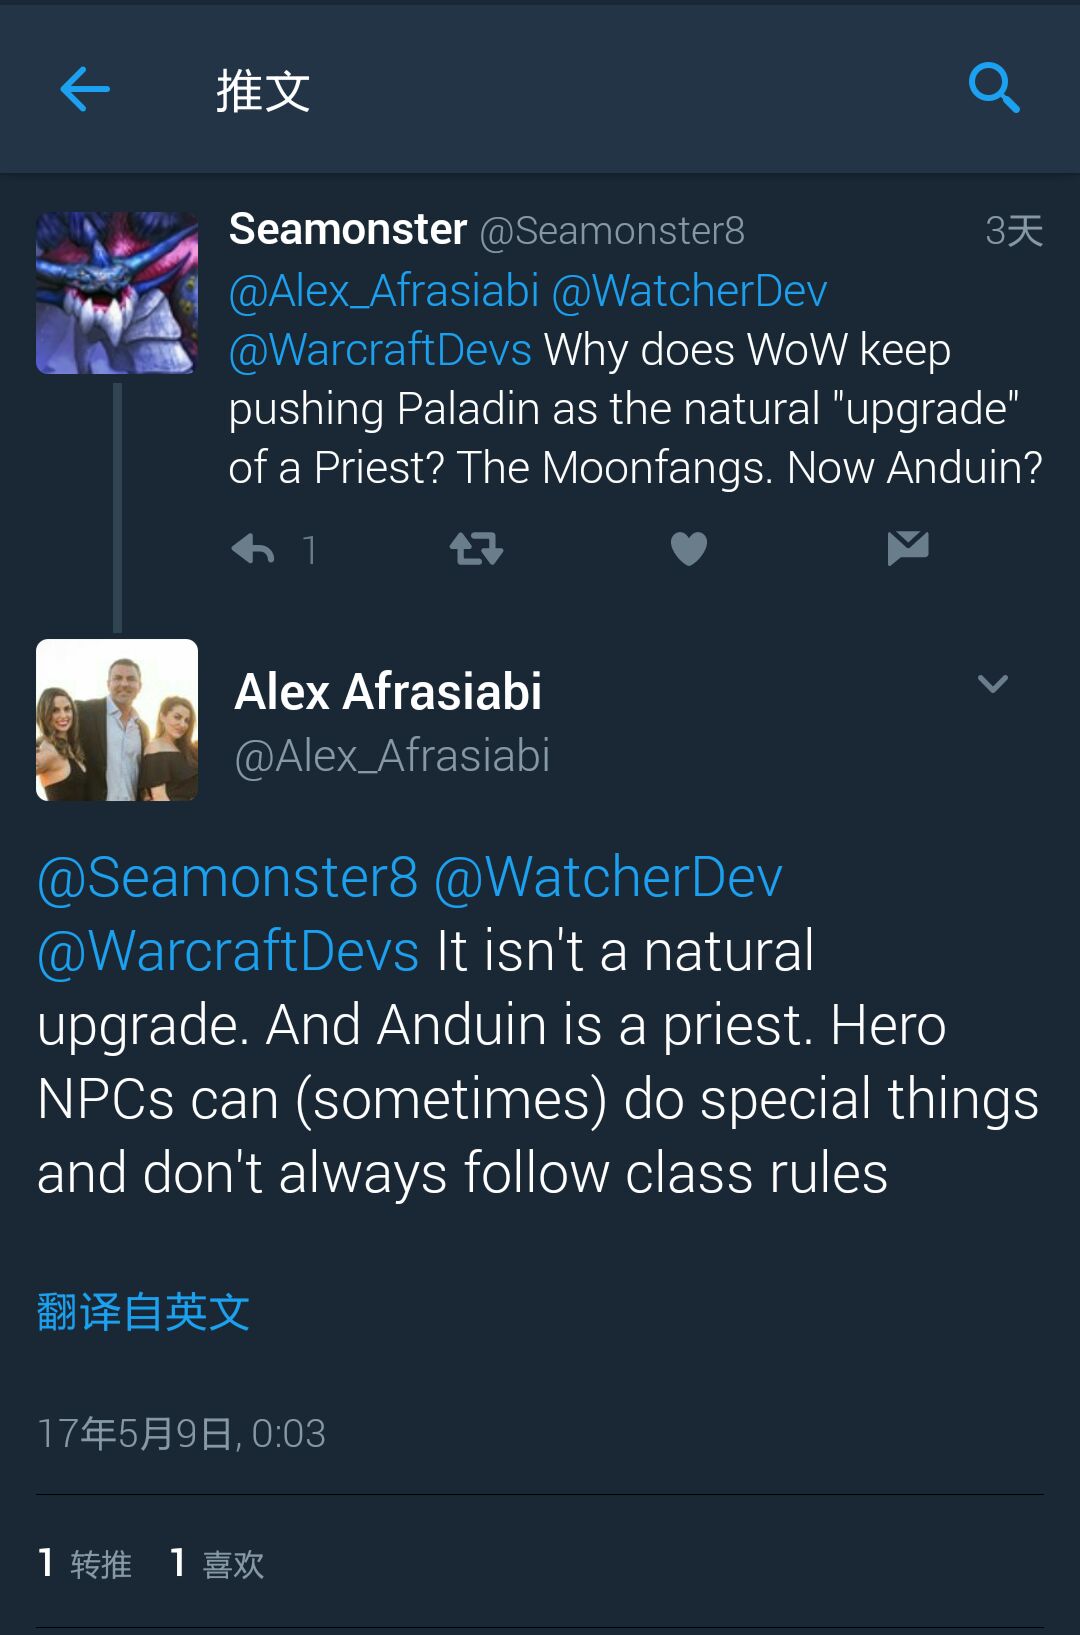
Task: Open Alex Afrasiabi's profile photo
Action: pos(117,720)
